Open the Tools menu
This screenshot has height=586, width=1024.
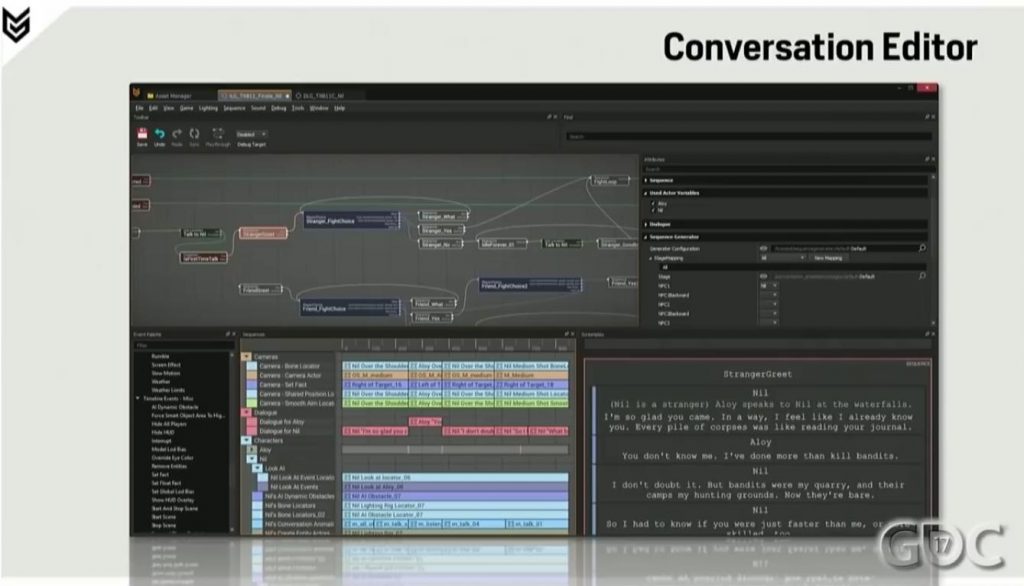(x=298, y=108)
